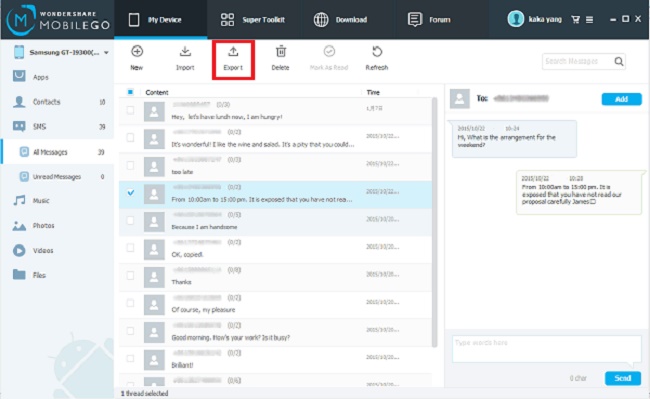Image resolution: width=650 pixels, height=399 pixels.
Task: Click the 'Type words here' message box
Action: 546,349
